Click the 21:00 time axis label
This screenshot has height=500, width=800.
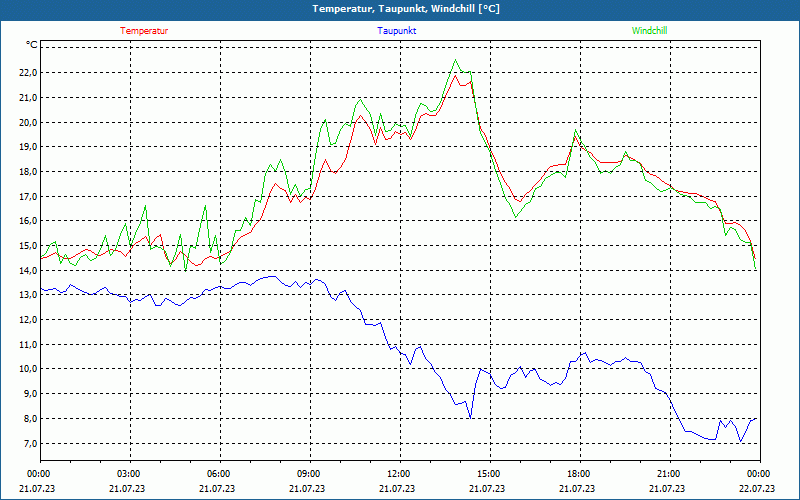coord(668,474)
